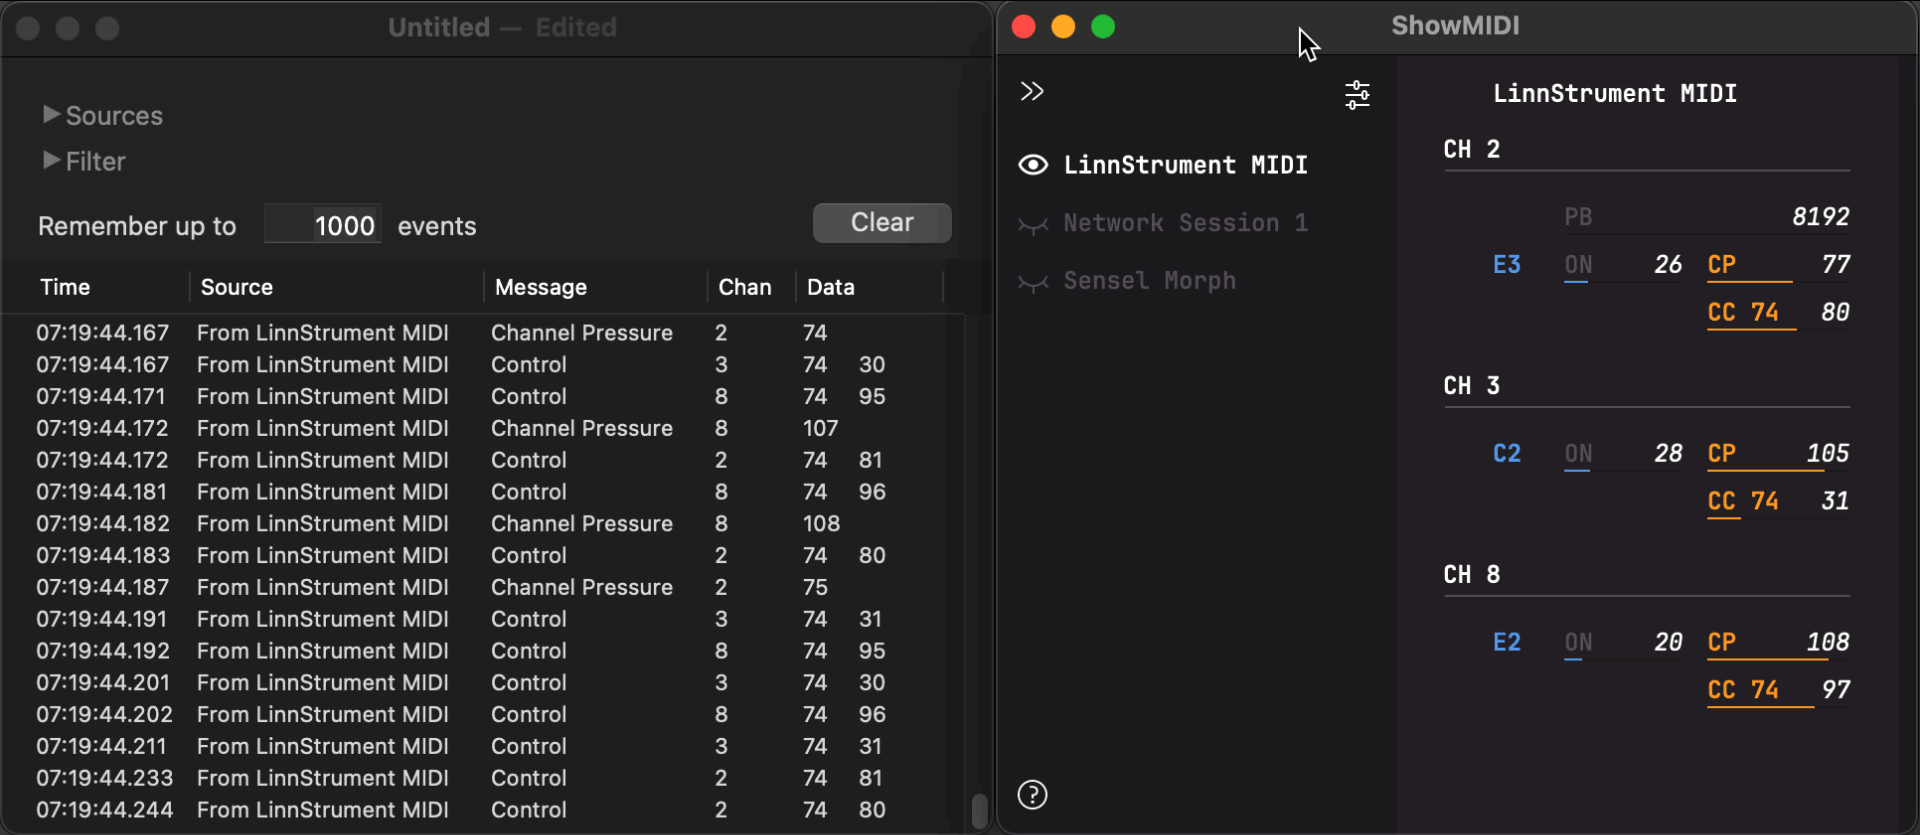This screenshot has height=835, width=1920.
Task: Click the Source column header
Action: (236, 287)
